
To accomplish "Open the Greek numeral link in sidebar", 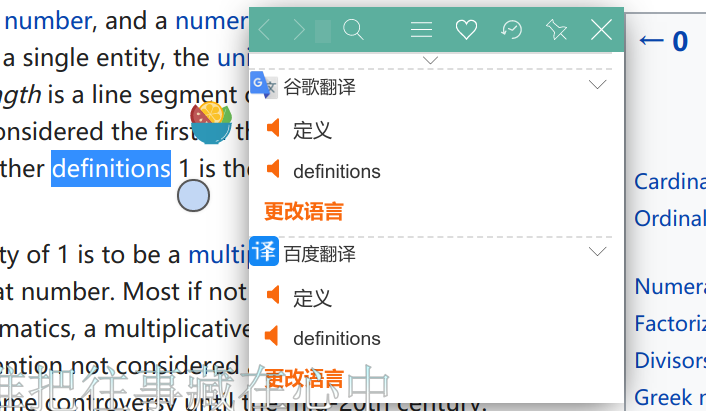I will pos(670,397).
